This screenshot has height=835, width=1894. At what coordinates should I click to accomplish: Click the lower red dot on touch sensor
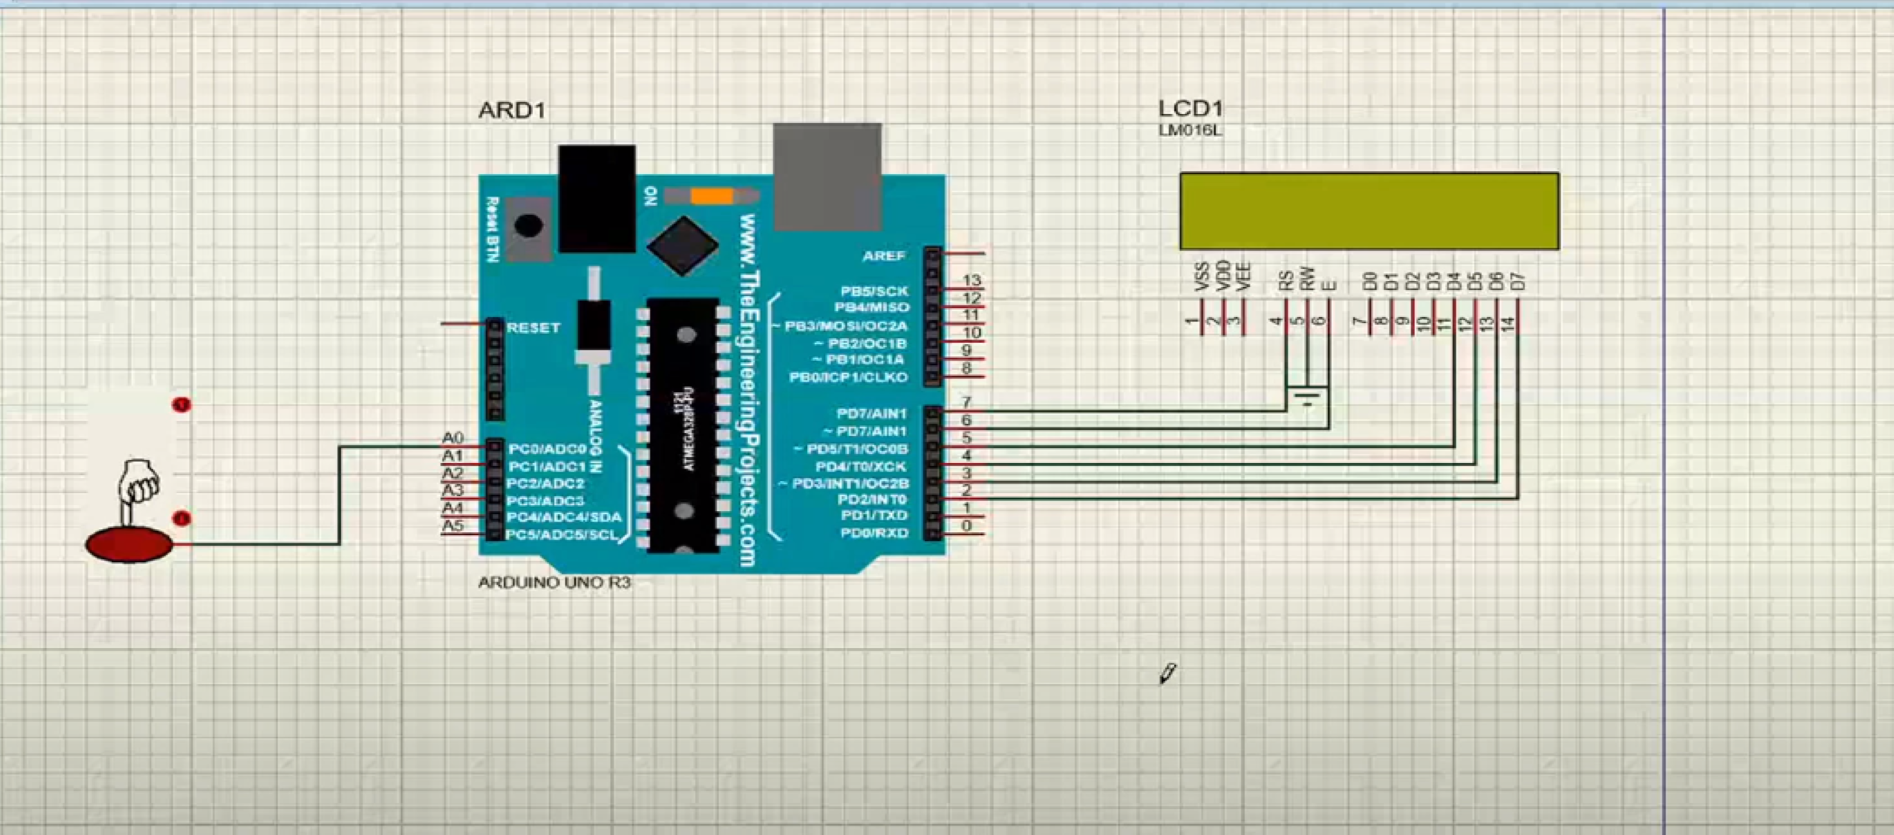pyautogui.click(x=181, y=518)
